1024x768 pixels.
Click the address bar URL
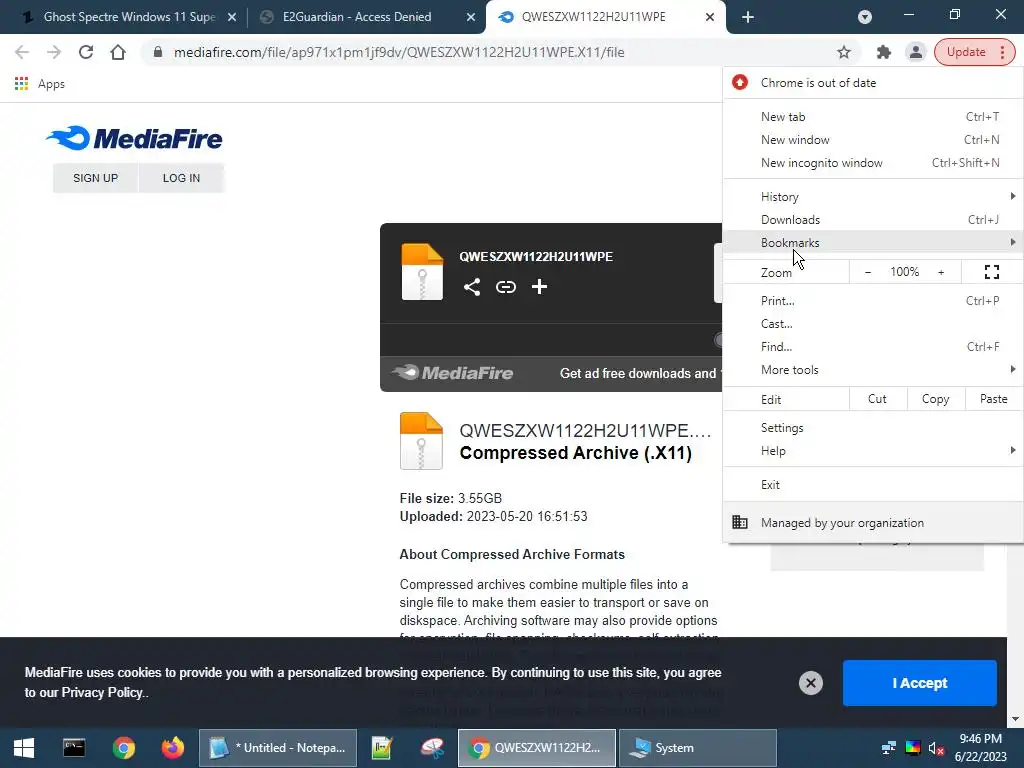(x=399, y=52)
